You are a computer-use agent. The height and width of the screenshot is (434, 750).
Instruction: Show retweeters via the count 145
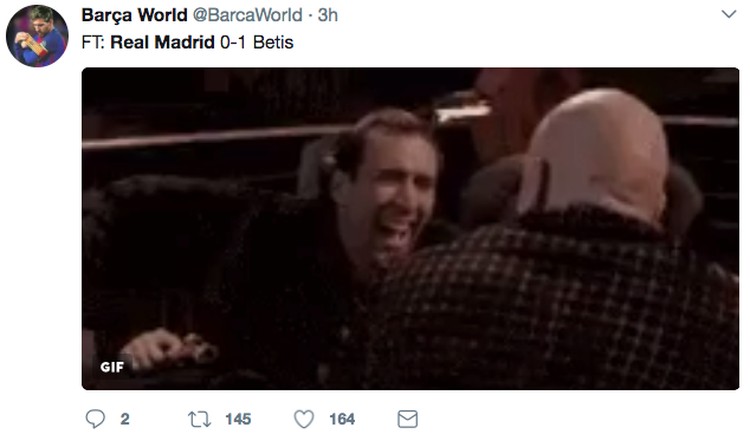(238, 419)
